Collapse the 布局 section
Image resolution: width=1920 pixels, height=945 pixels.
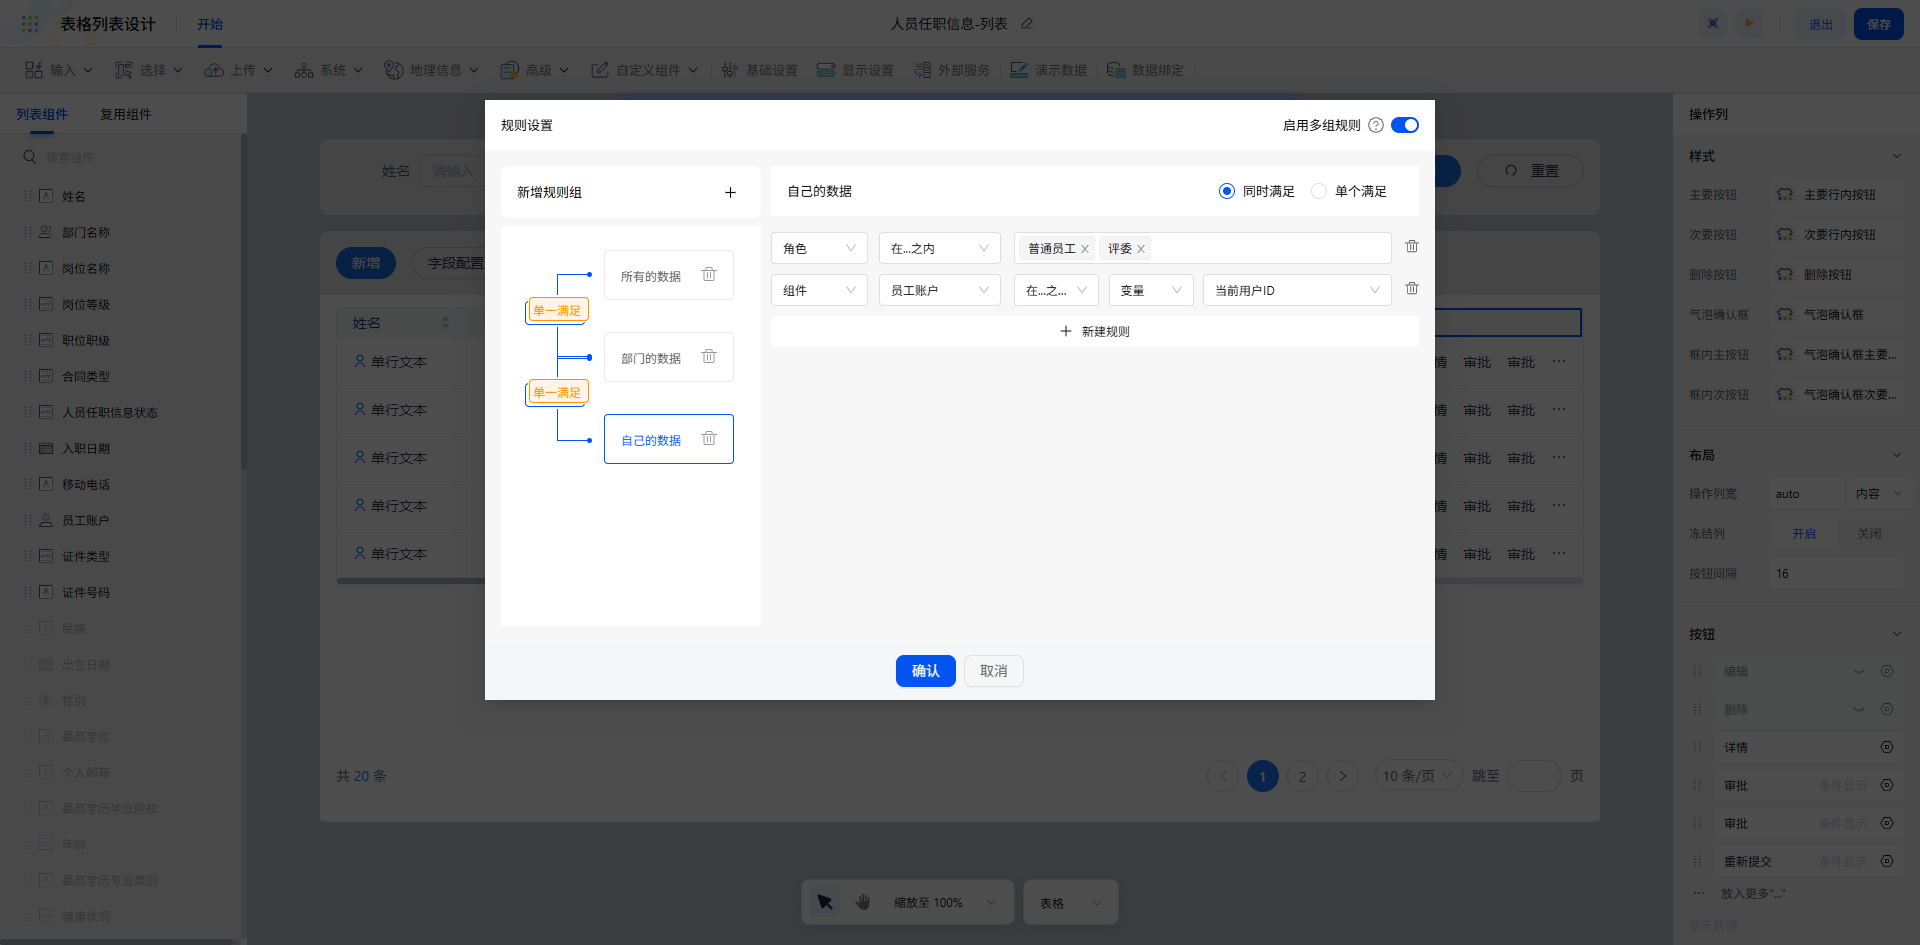pyautogui.click(x=1897, y=455)
